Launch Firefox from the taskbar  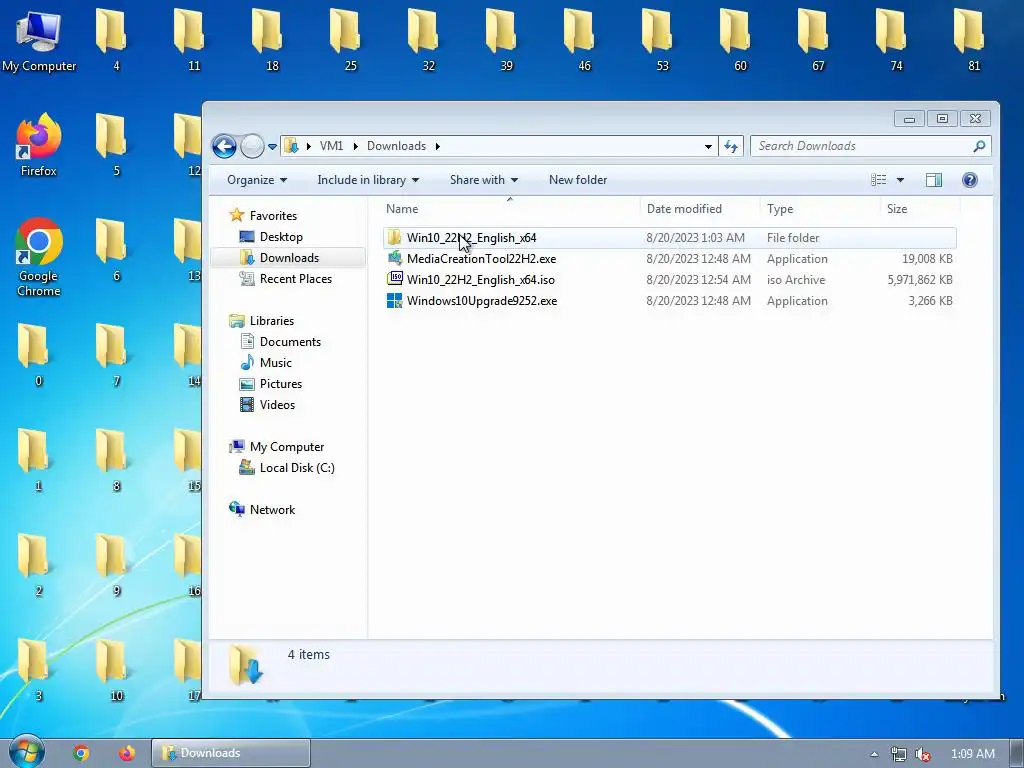[x=127, y=753]
